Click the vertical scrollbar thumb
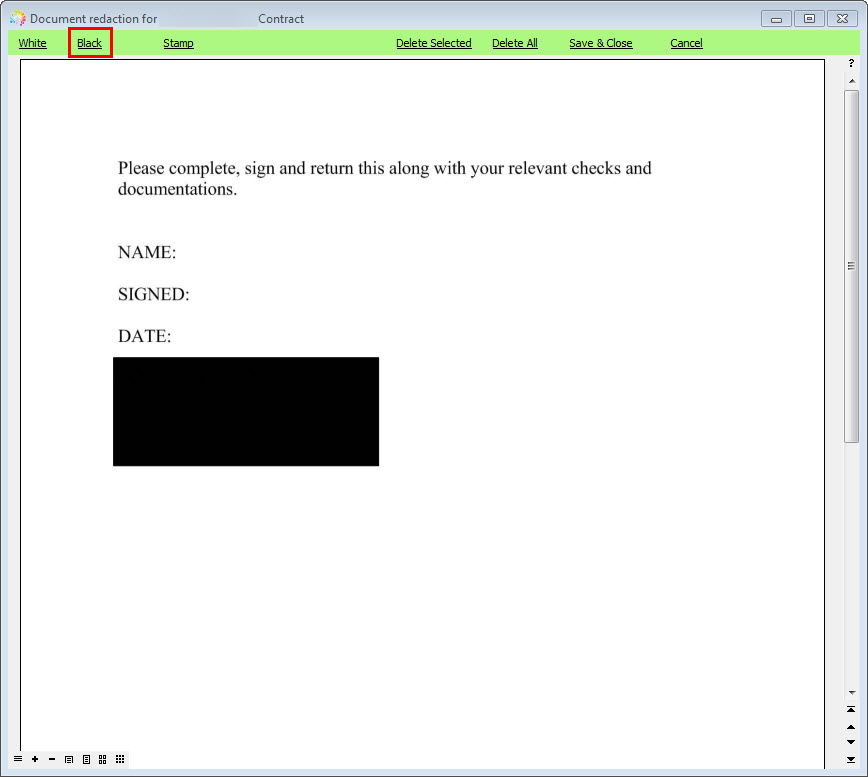 [851, 266]
